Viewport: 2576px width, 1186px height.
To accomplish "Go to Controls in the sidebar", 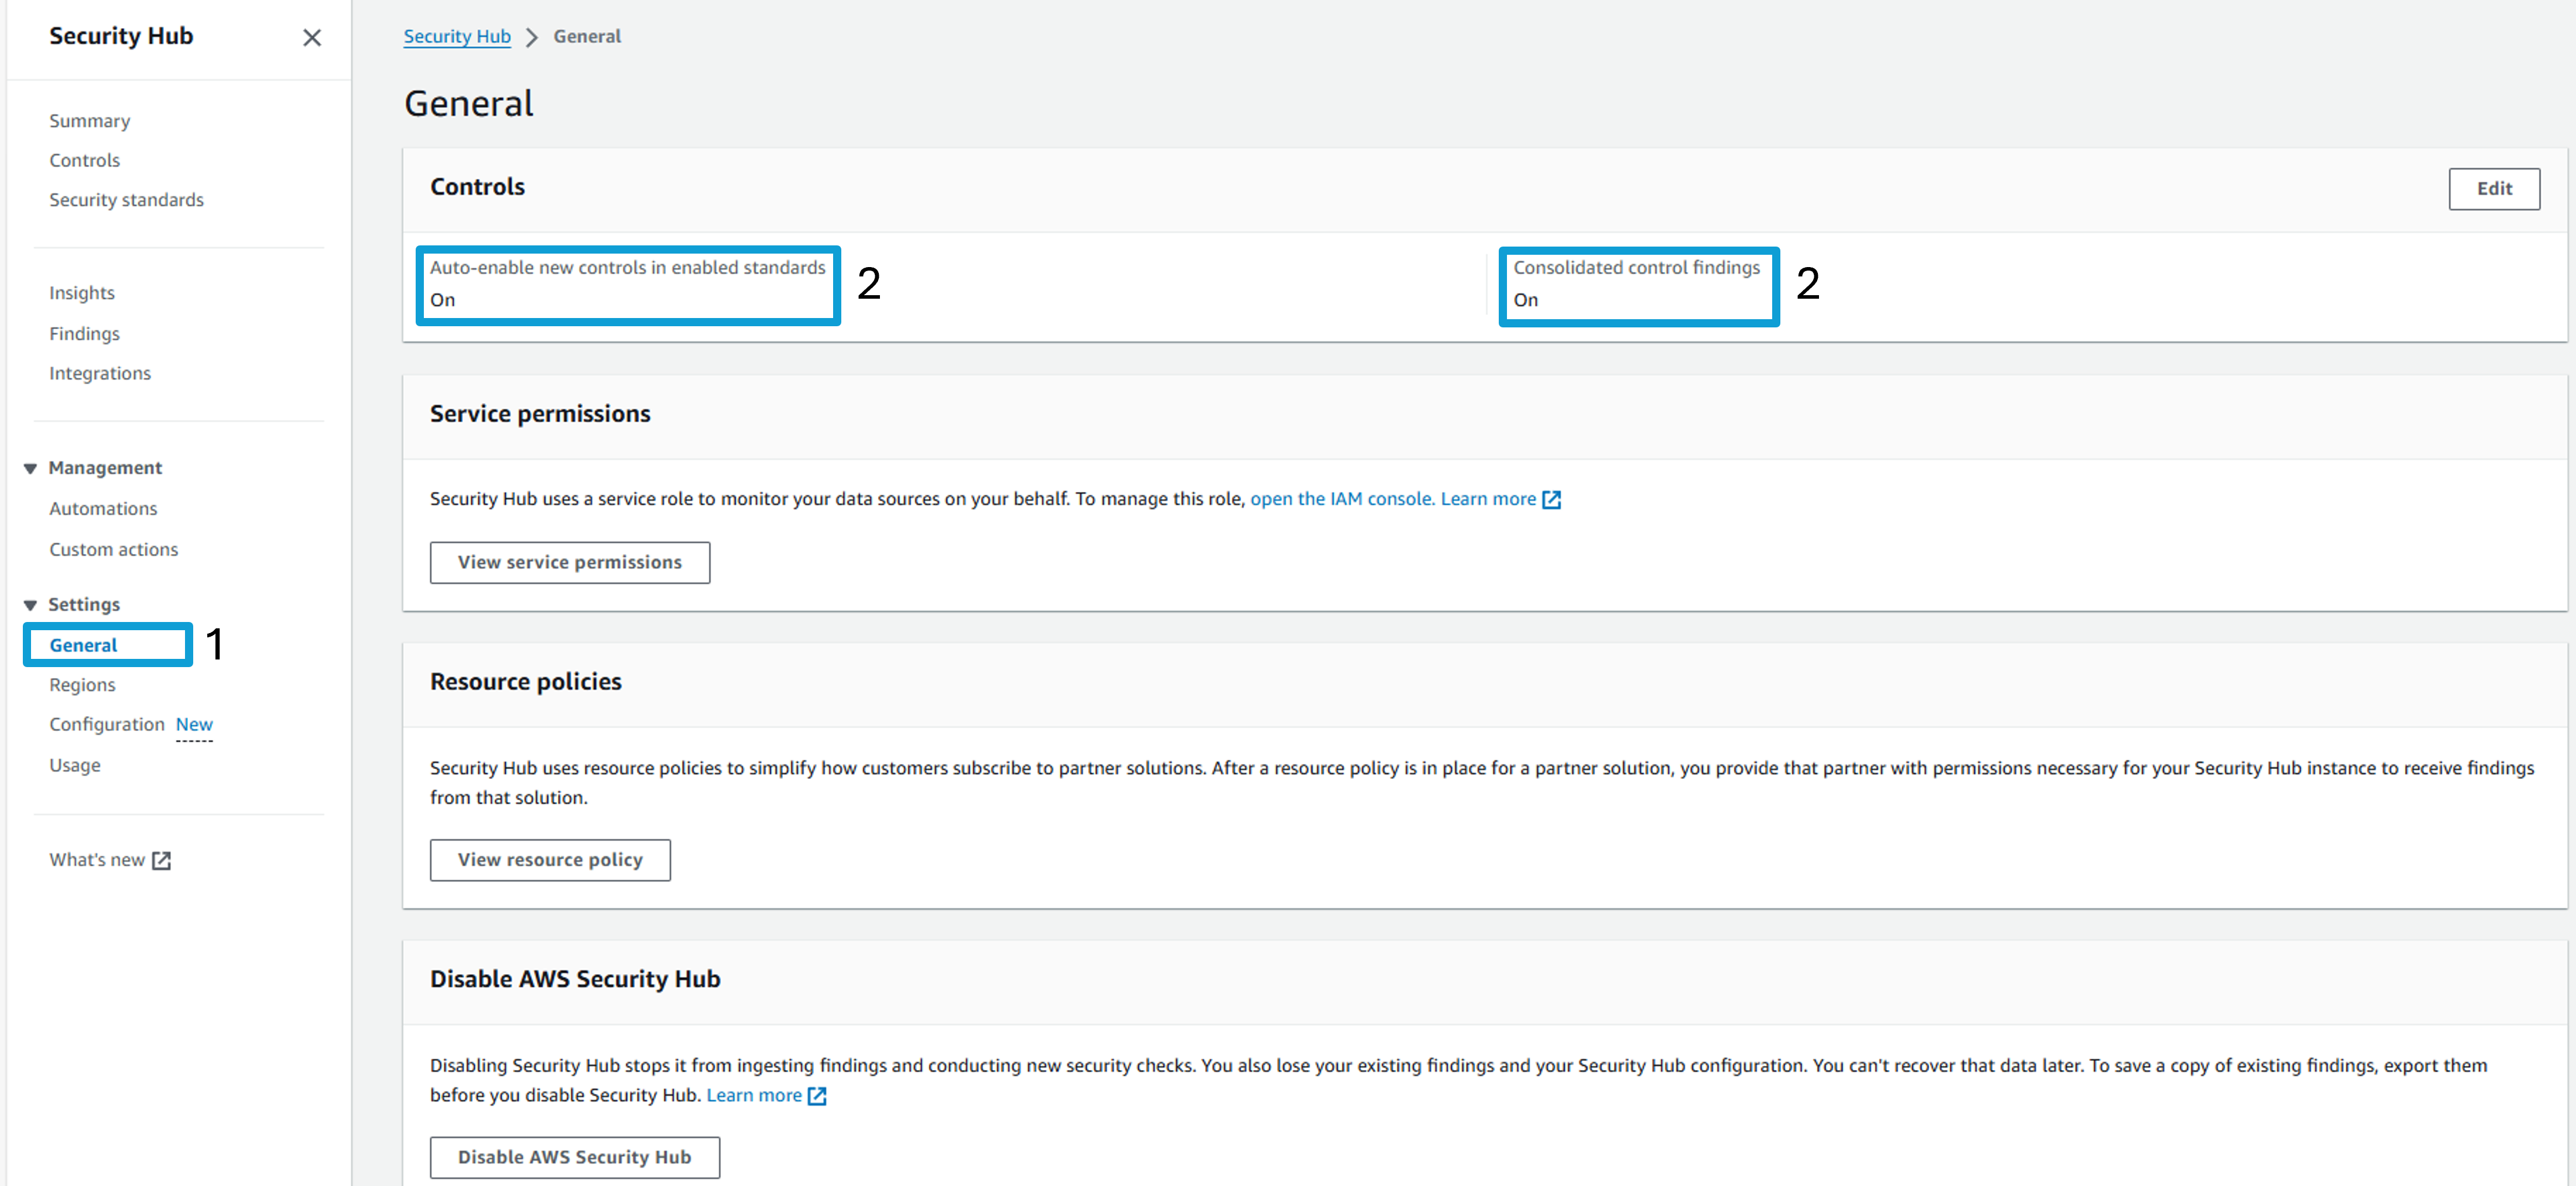I will point(85,160).
